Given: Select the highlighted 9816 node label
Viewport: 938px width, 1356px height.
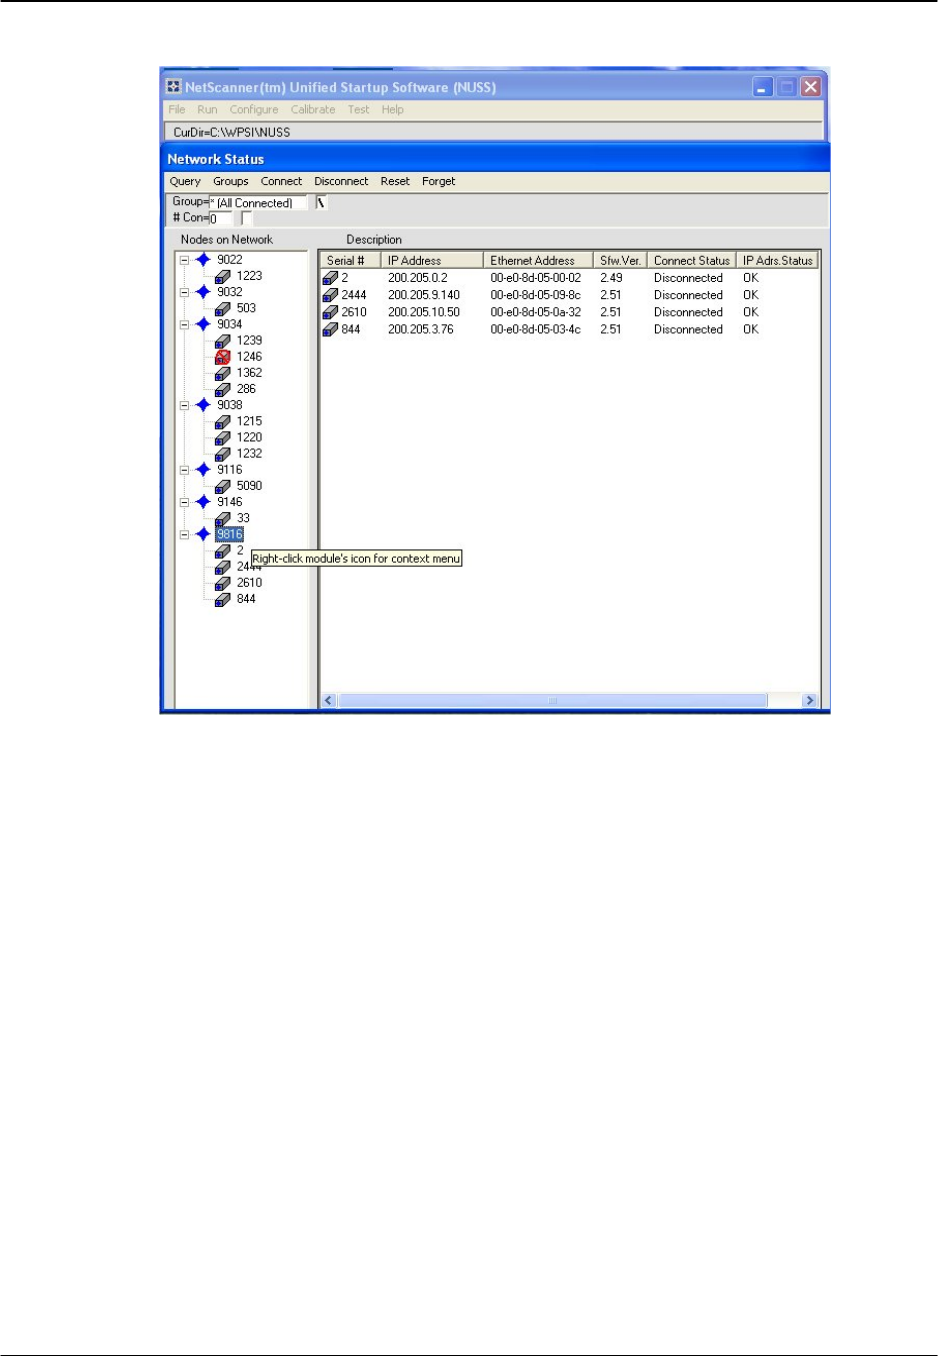Looking at the screenshot, I should point(230,534).
